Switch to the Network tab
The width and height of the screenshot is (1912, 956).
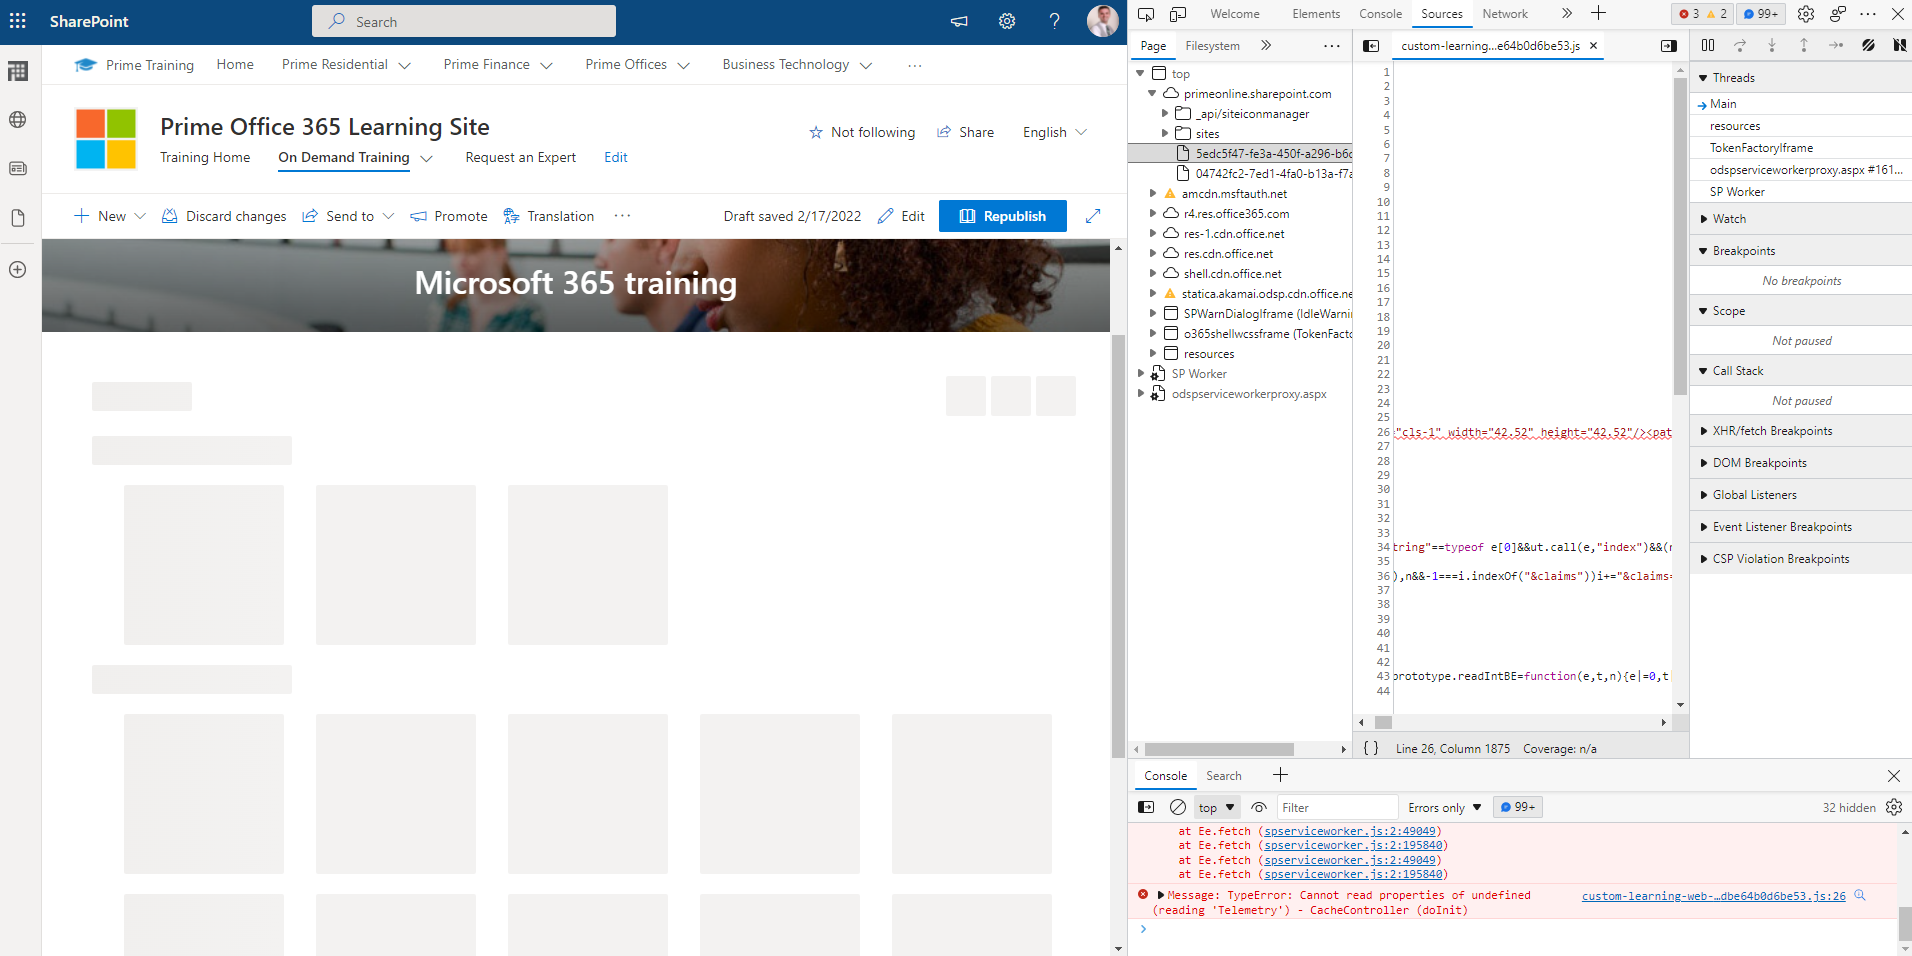(1504, 14)
